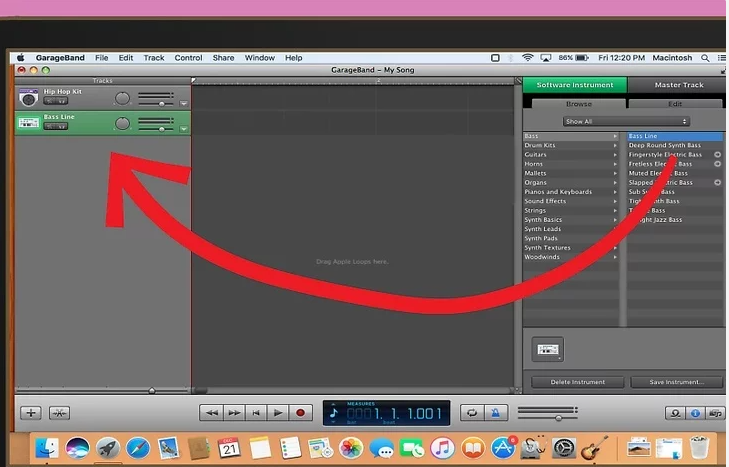
Task: Select the Strings category
Action: pyautogui.click(x=571, y=210)
